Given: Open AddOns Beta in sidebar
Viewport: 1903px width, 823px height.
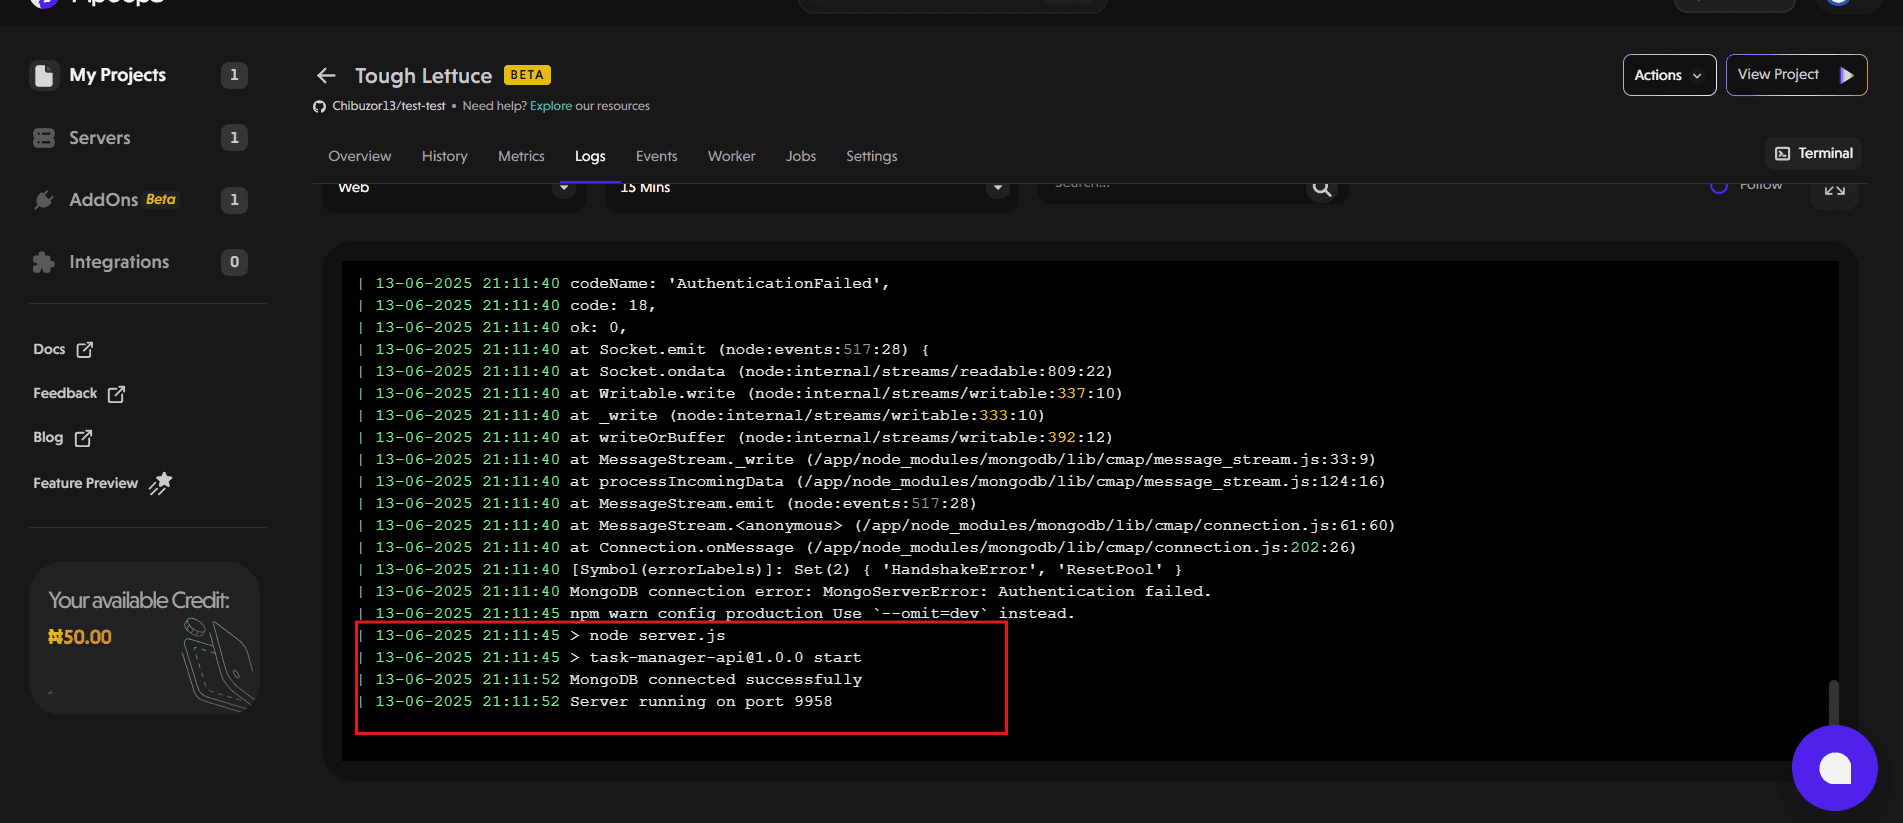Looking at the screenshot, I should (x=139, y=200).
